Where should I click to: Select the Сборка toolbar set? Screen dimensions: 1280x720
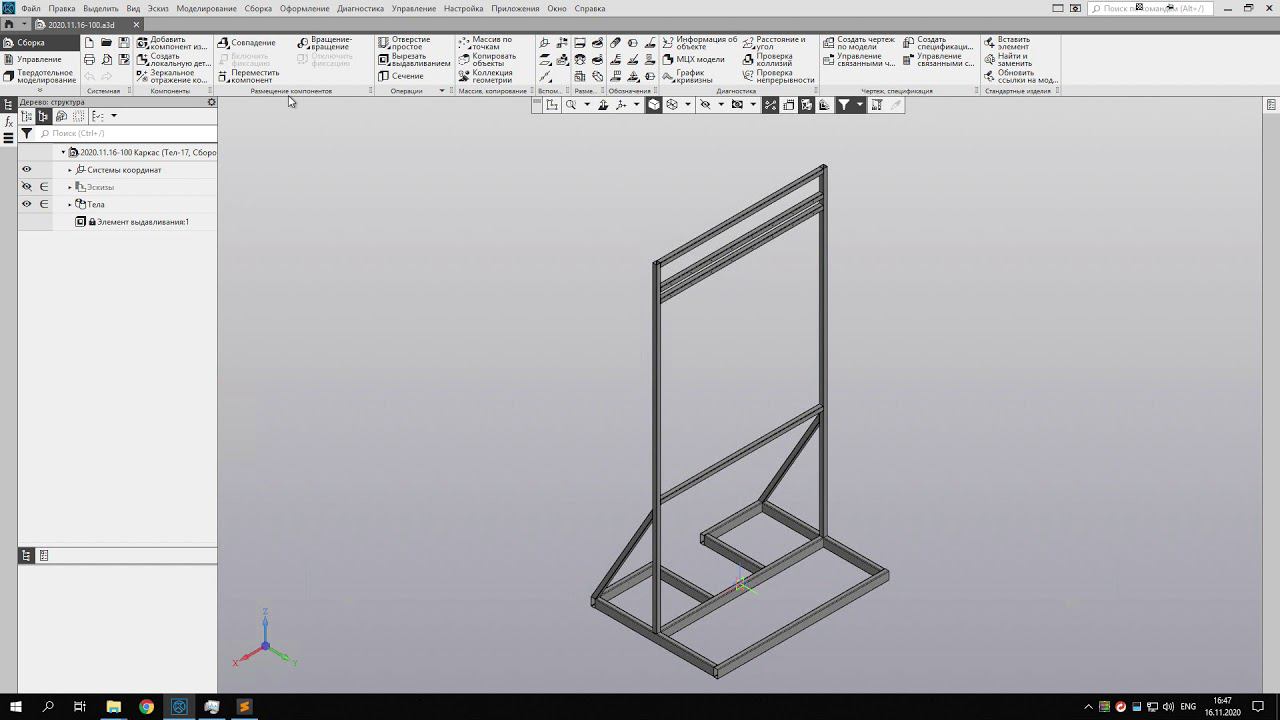(x=39, y=43)
